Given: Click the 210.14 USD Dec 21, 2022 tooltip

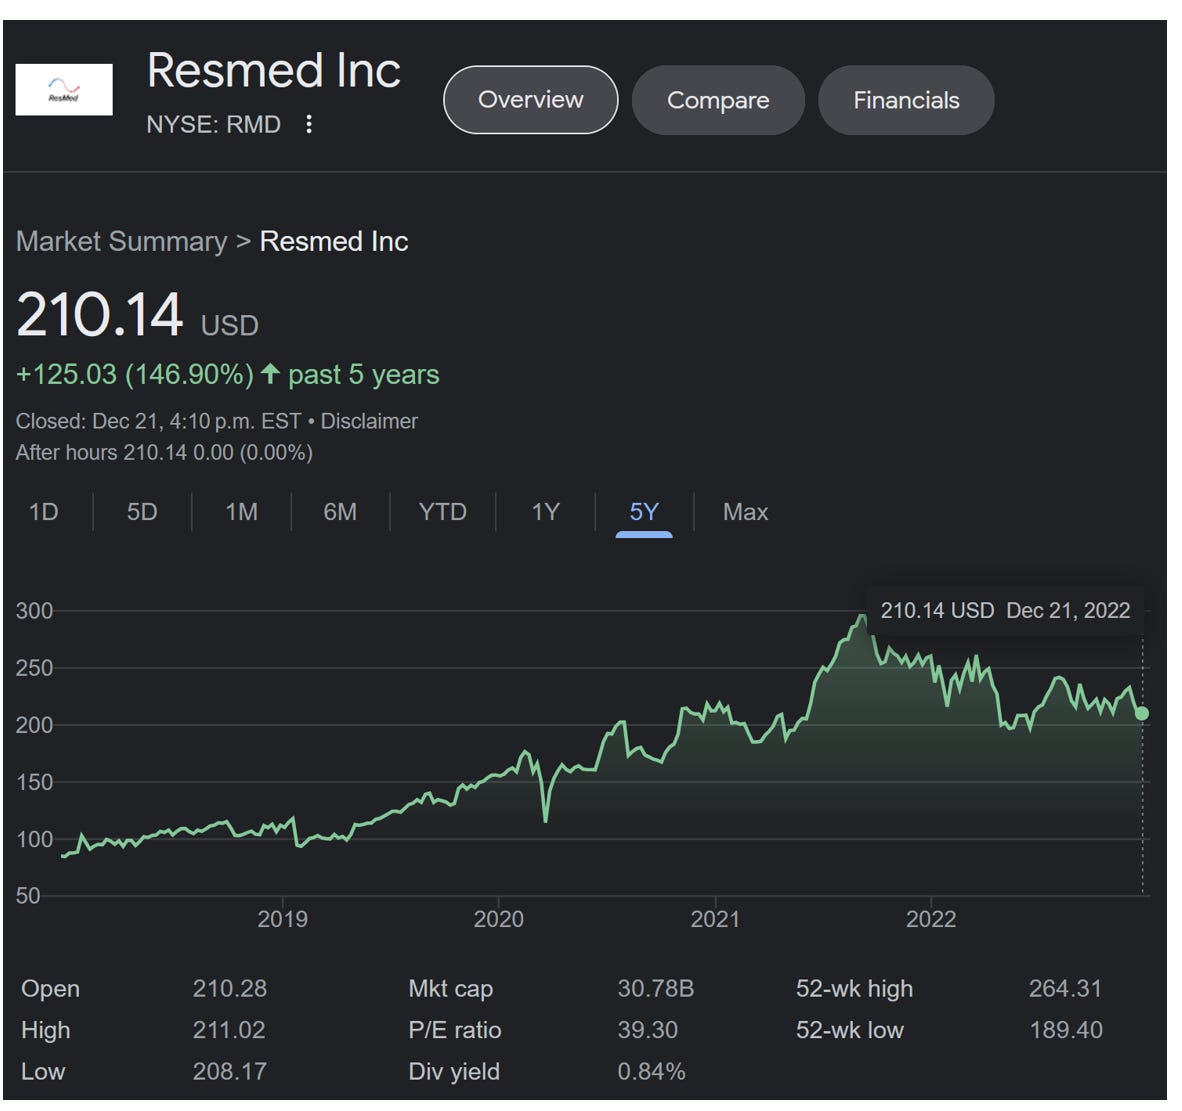Looking at the screenshot, I should point(1006,611).
